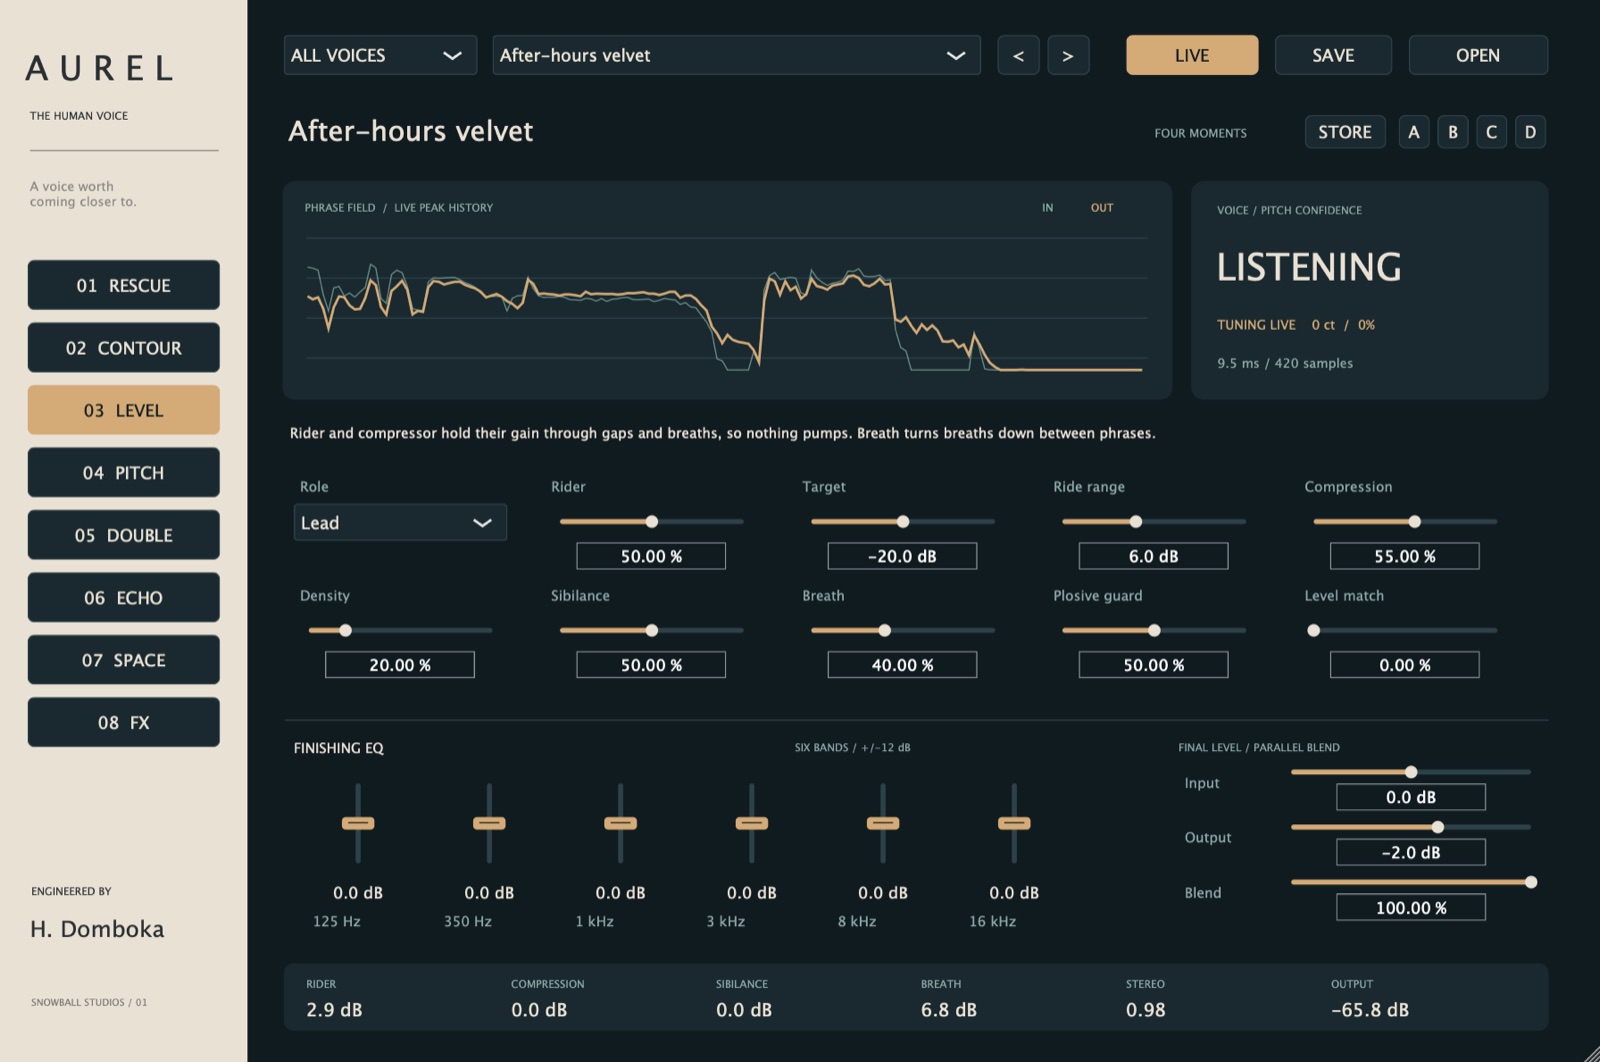
Task: Click the Blend value field 100.00 %
Action: pyautogui.click(x=1411, y=907)
